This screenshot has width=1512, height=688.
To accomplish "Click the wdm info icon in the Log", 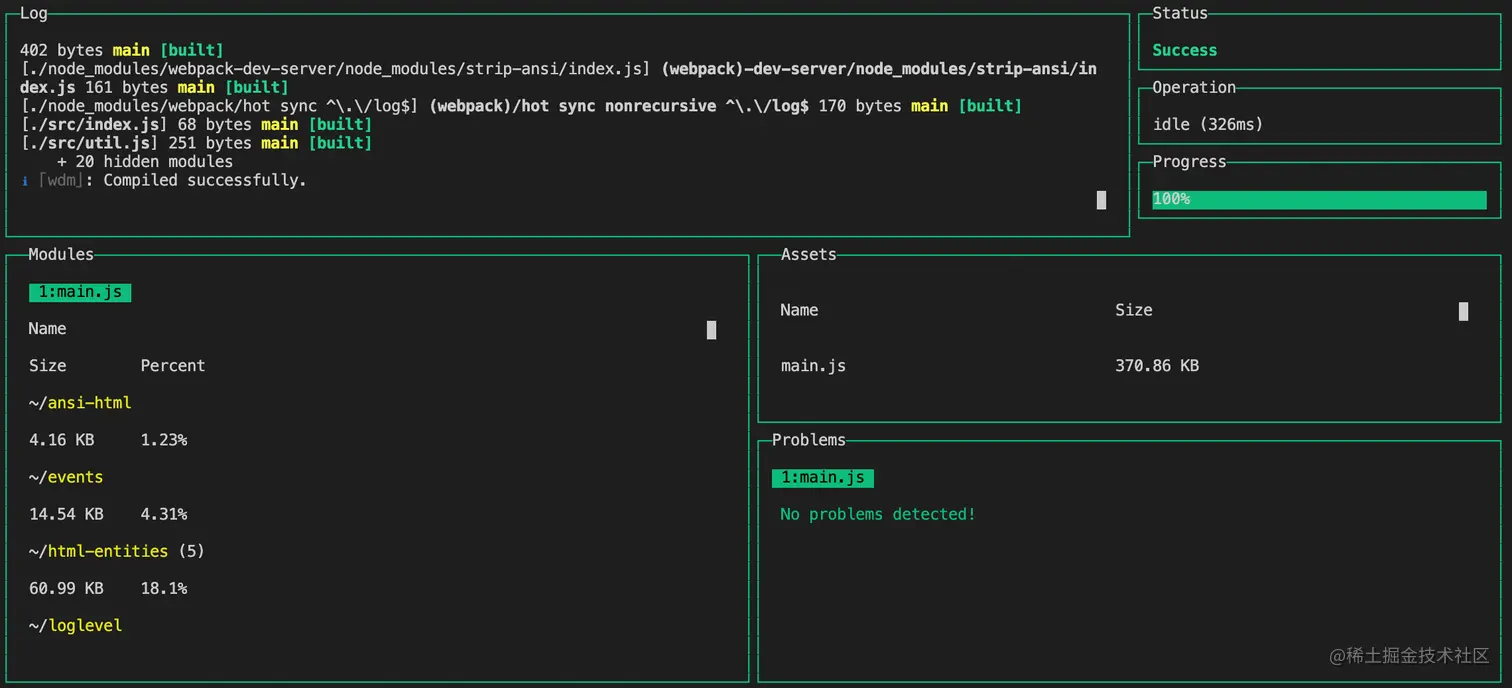I will coord(24,180).
